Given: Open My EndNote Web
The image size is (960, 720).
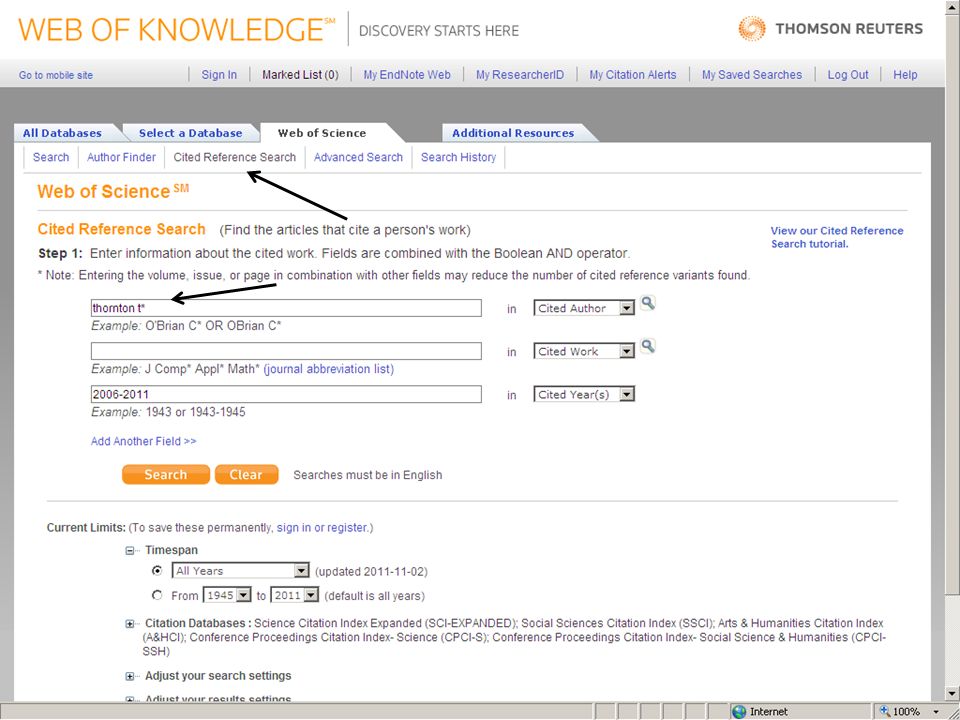Looking at the screenshot, I should (x=407, y=75).
